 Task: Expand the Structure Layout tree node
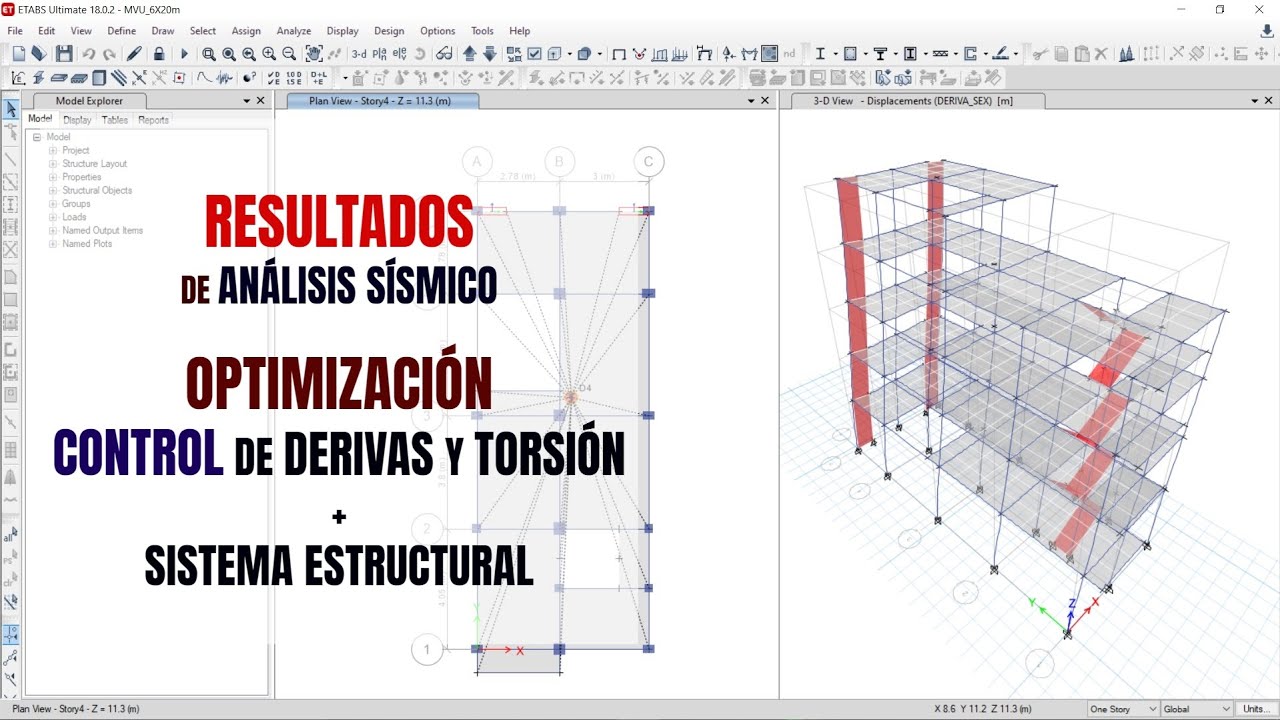point(53,164)
